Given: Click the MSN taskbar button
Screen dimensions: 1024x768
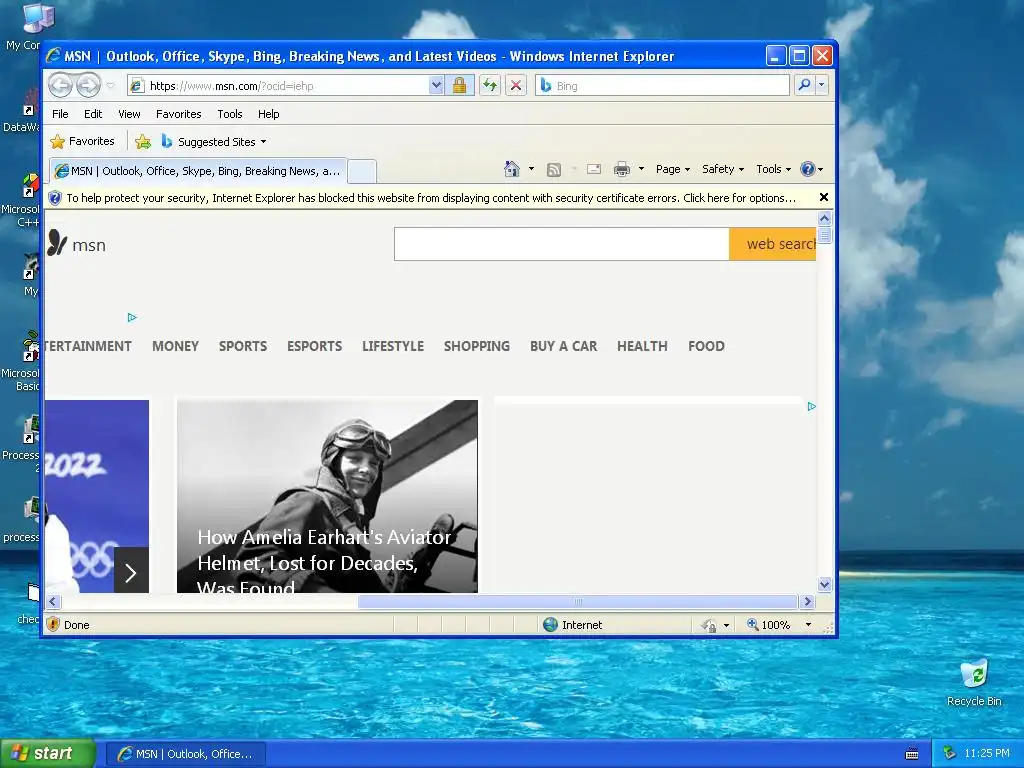Looking at the screenshot, I should point(185,754).
